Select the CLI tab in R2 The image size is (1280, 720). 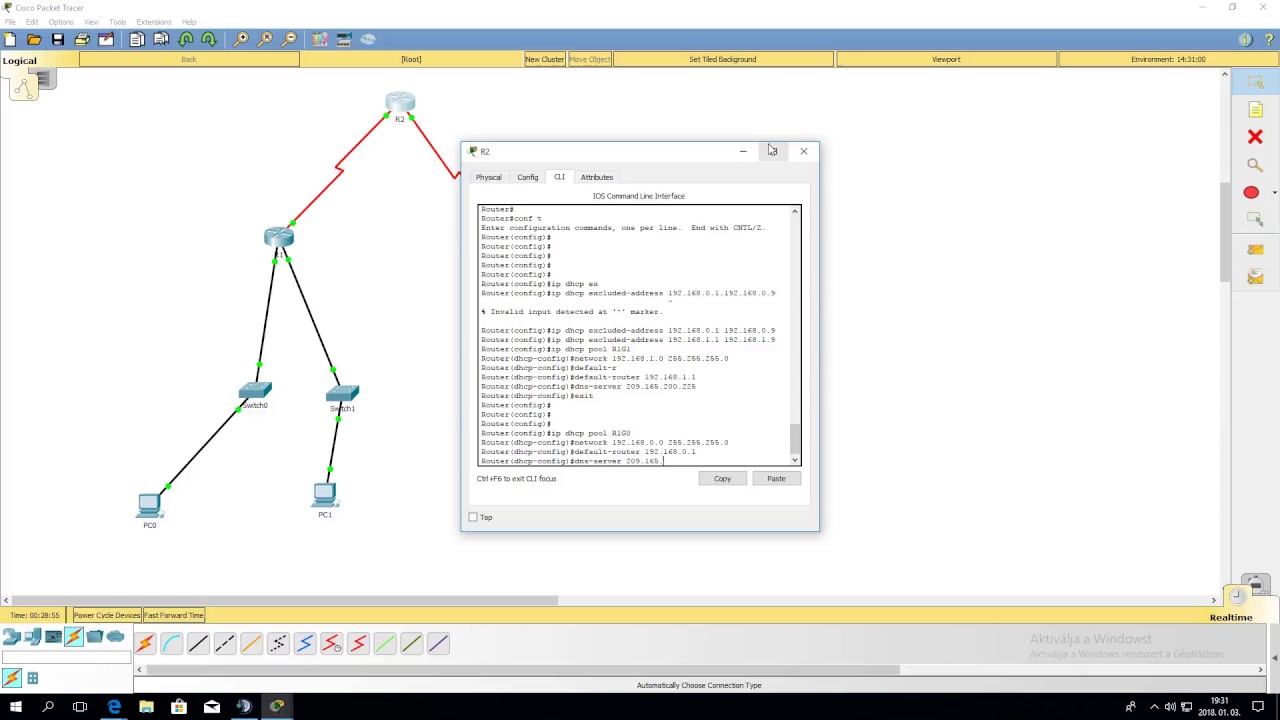click(x=559, y=177)
